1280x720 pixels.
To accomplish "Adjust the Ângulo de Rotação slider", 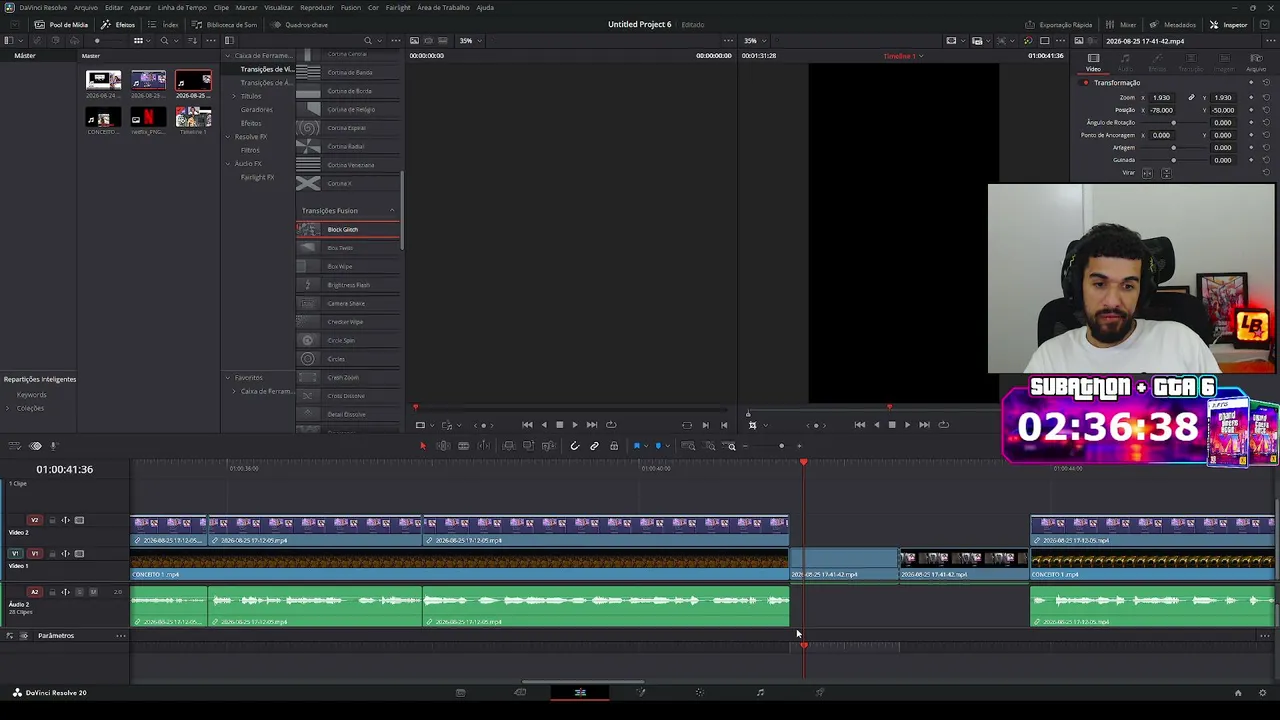I will click(1173, 122).
